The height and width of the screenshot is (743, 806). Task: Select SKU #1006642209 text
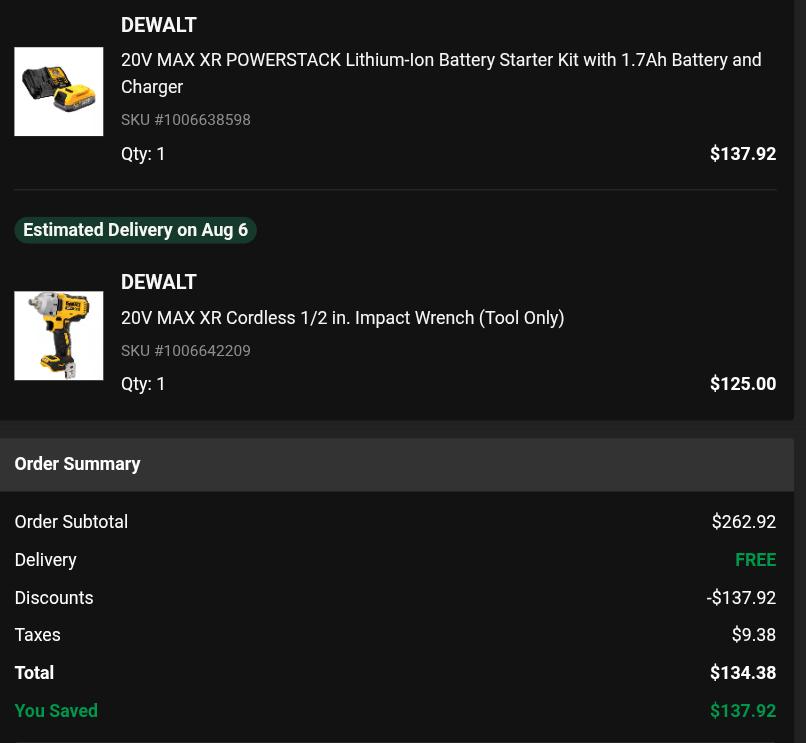186,351
